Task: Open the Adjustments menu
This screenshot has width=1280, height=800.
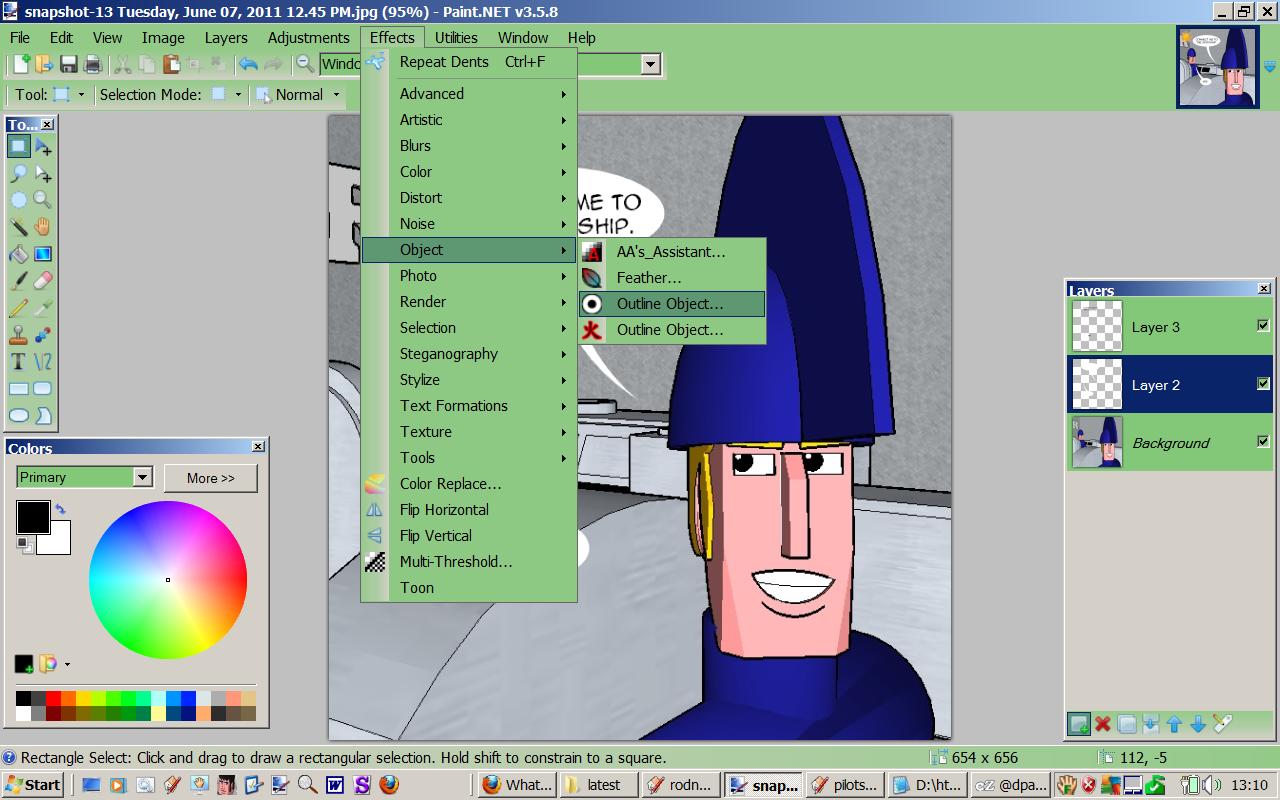Action: coord(308,38)
